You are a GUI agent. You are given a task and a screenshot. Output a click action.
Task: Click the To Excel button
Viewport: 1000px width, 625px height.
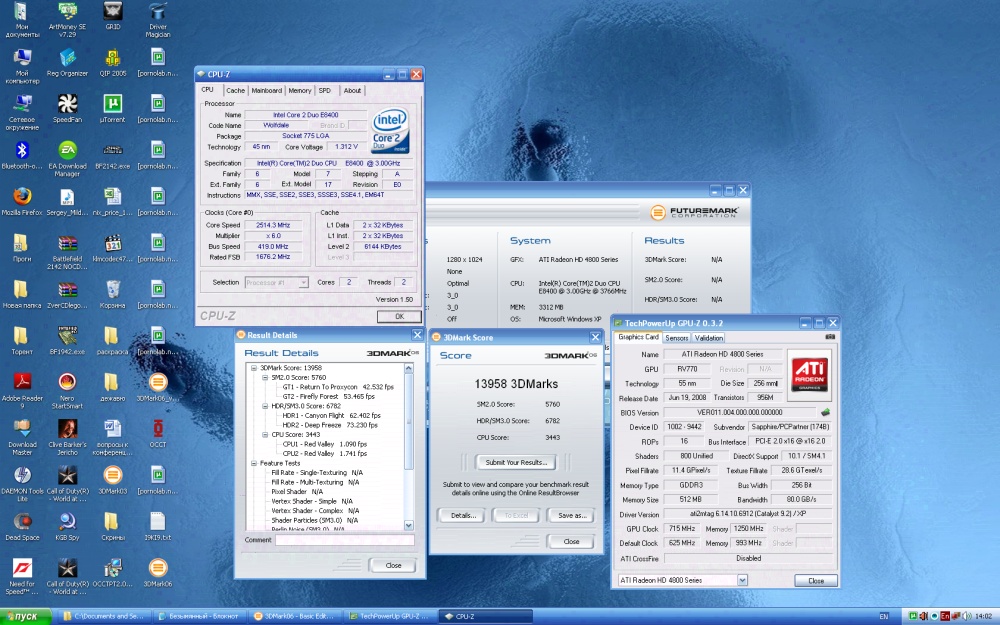point(517,515)
